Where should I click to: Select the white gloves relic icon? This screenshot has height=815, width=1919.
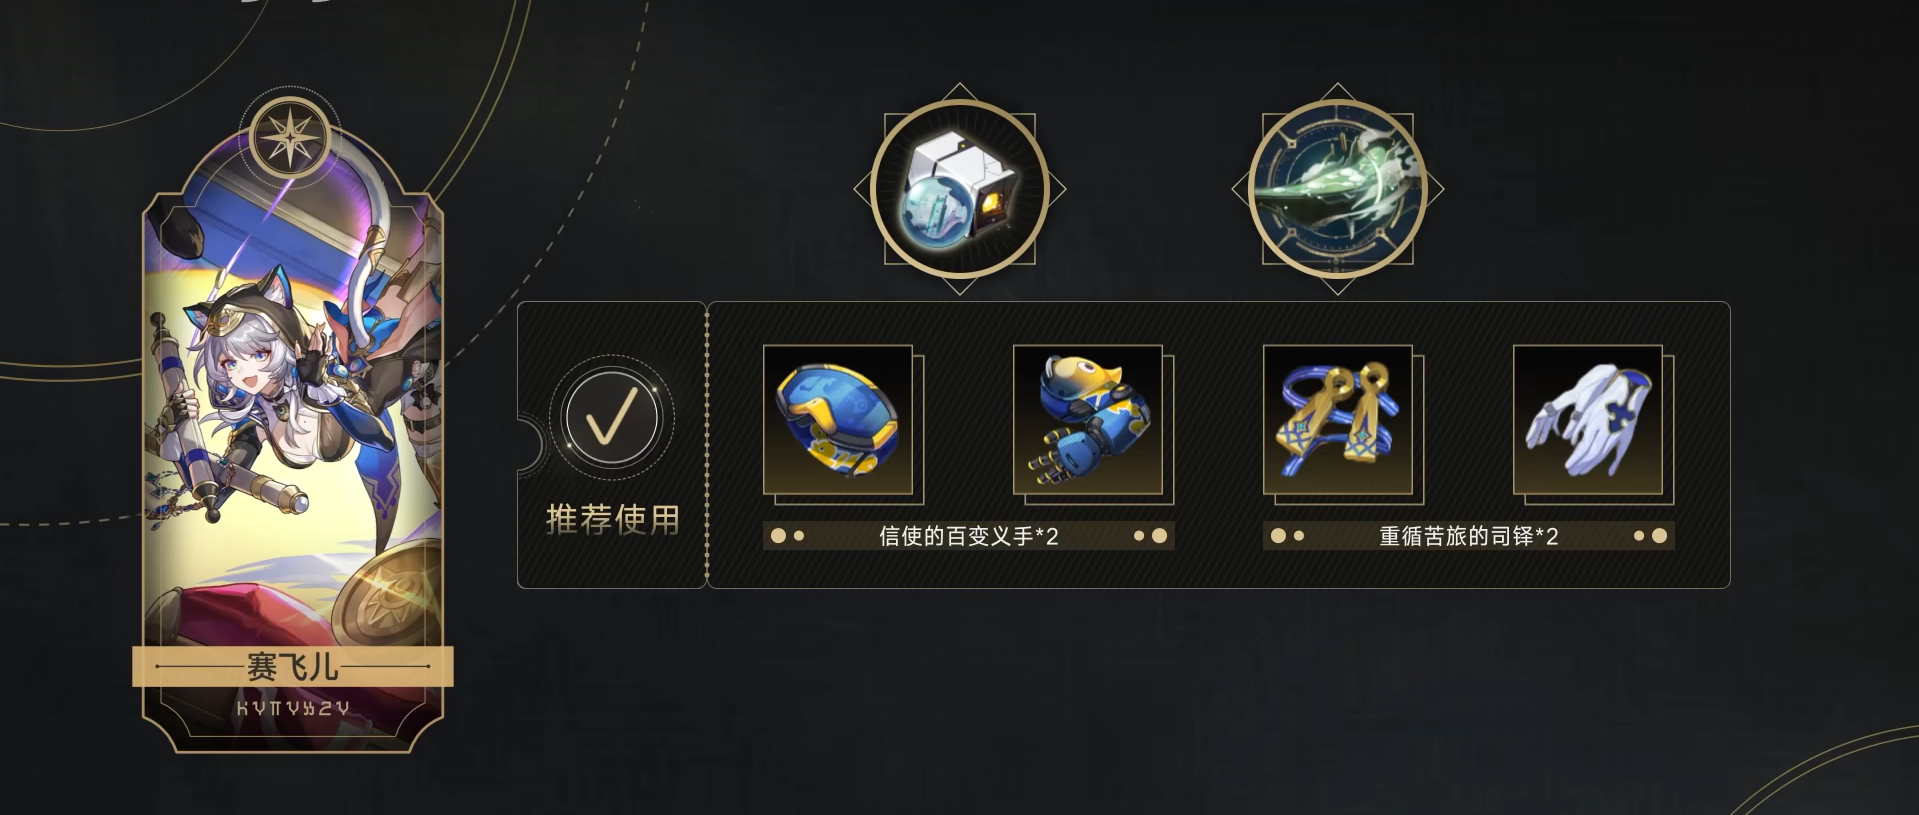tap(1588, 420)
